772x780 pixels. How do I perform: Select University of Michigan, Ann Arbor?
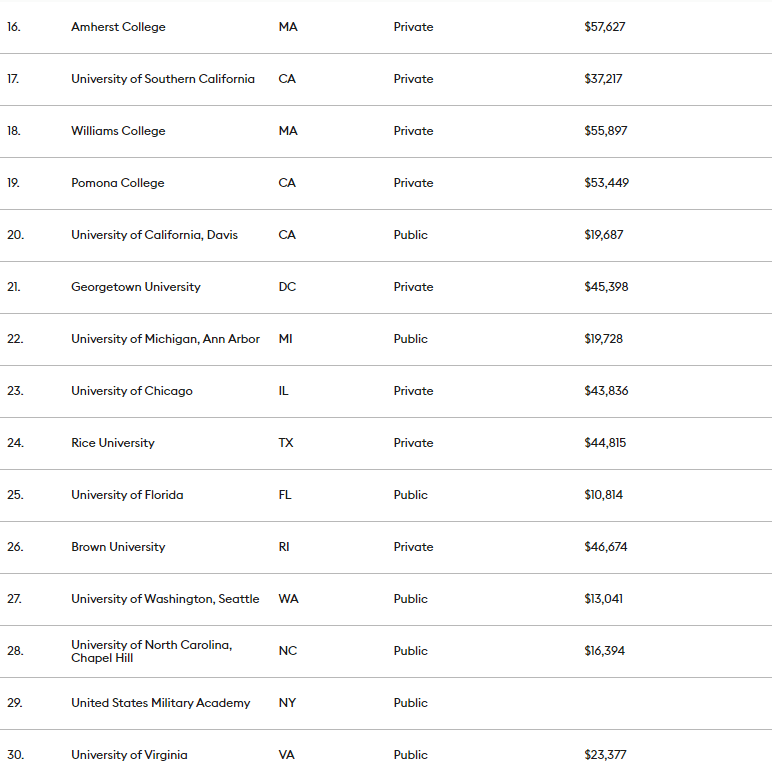165,339
